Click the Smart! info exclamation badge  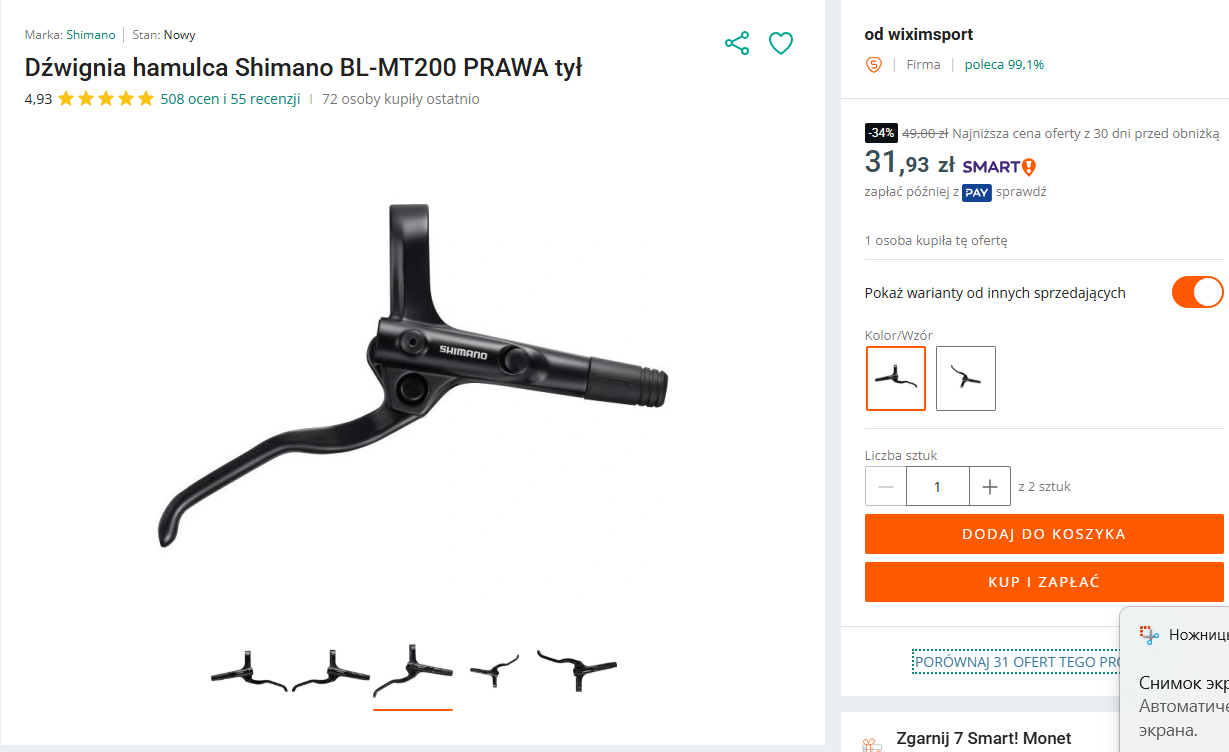click(x=1029, y=167)
